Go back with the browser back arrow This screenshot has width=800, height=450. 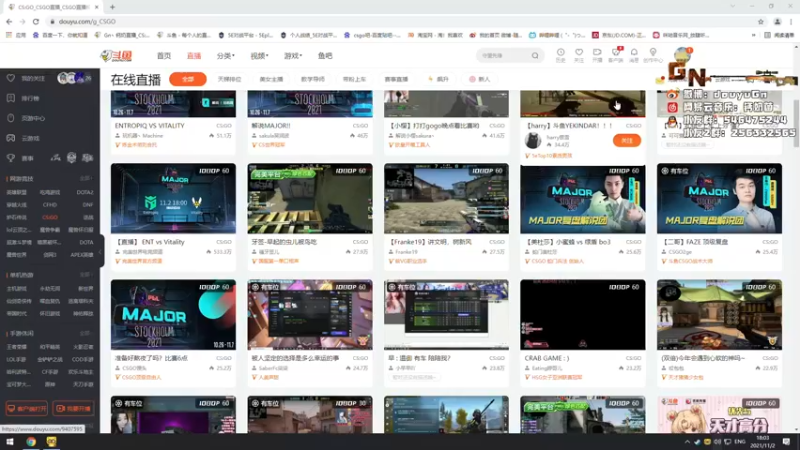point(9,21)
